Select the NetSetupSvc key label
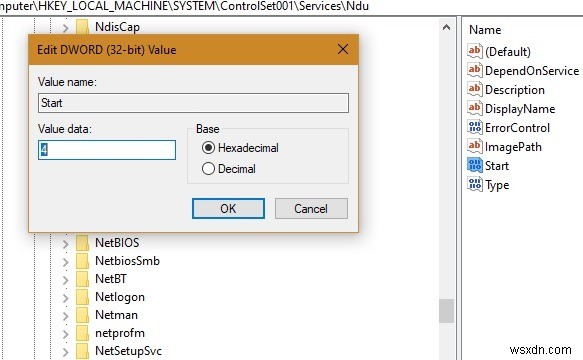This screenshot has height=360, width=583. (128, 351)
